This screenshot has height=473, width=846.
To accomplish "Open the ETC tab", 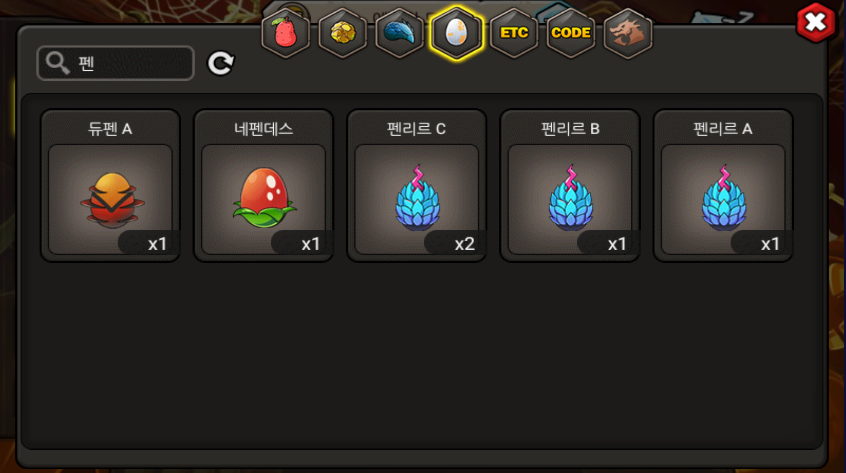I will [514, 33].
